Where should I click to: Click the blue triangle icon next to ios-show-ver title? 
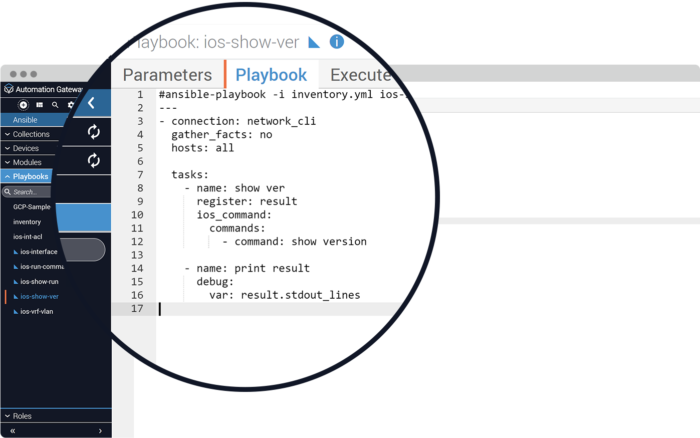click(313, 42)
